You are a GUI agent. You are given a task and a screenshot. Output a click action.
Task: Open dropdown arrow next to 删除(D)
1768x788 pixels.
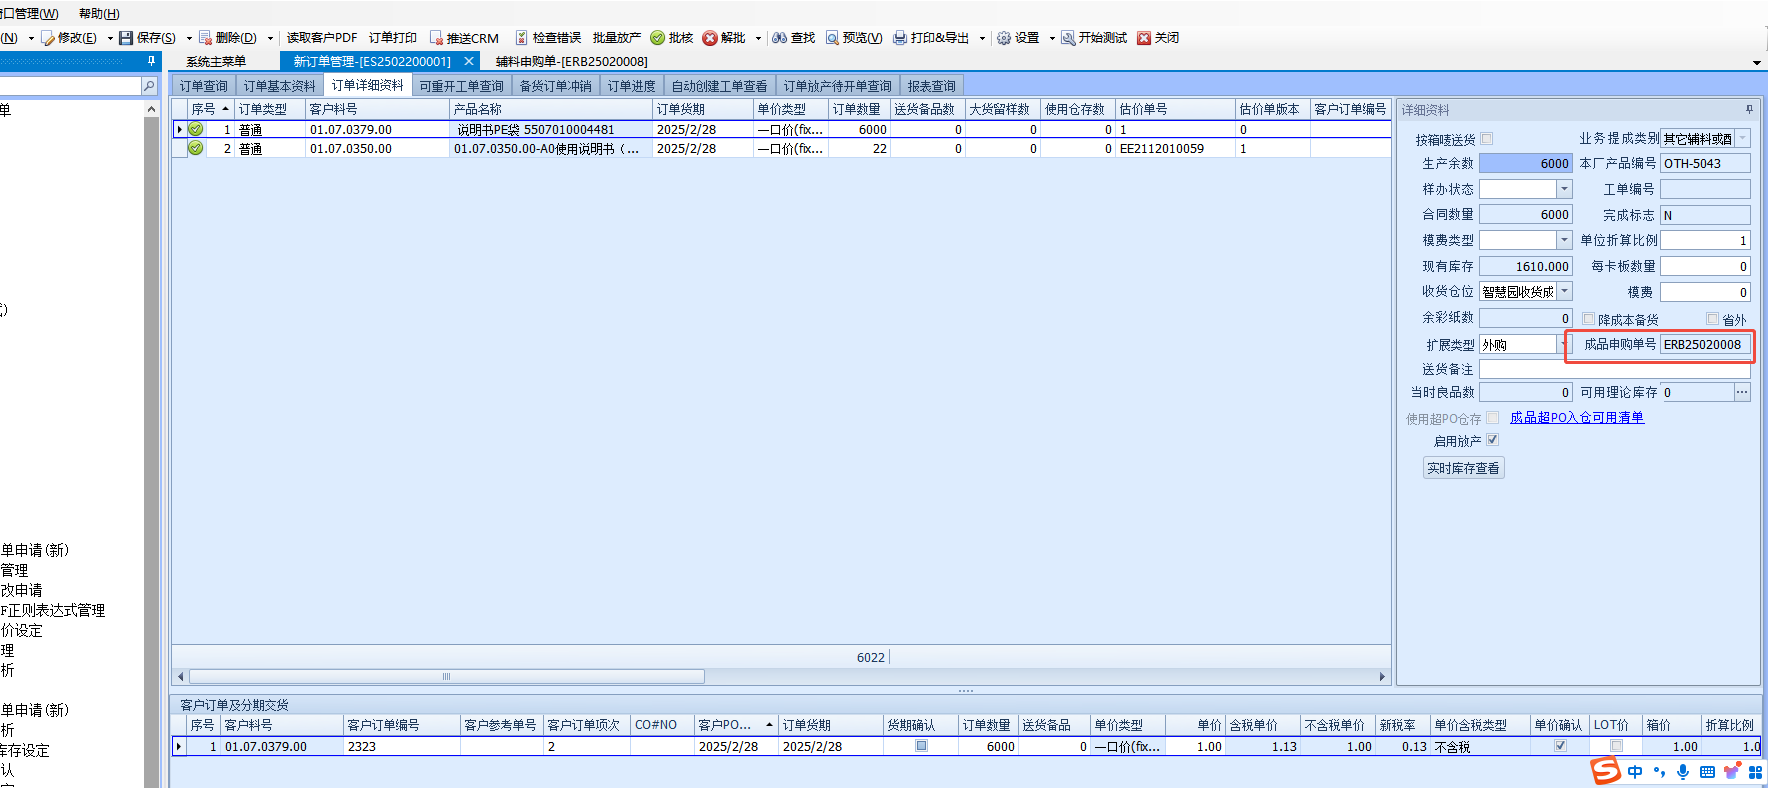tap(270, 38)
